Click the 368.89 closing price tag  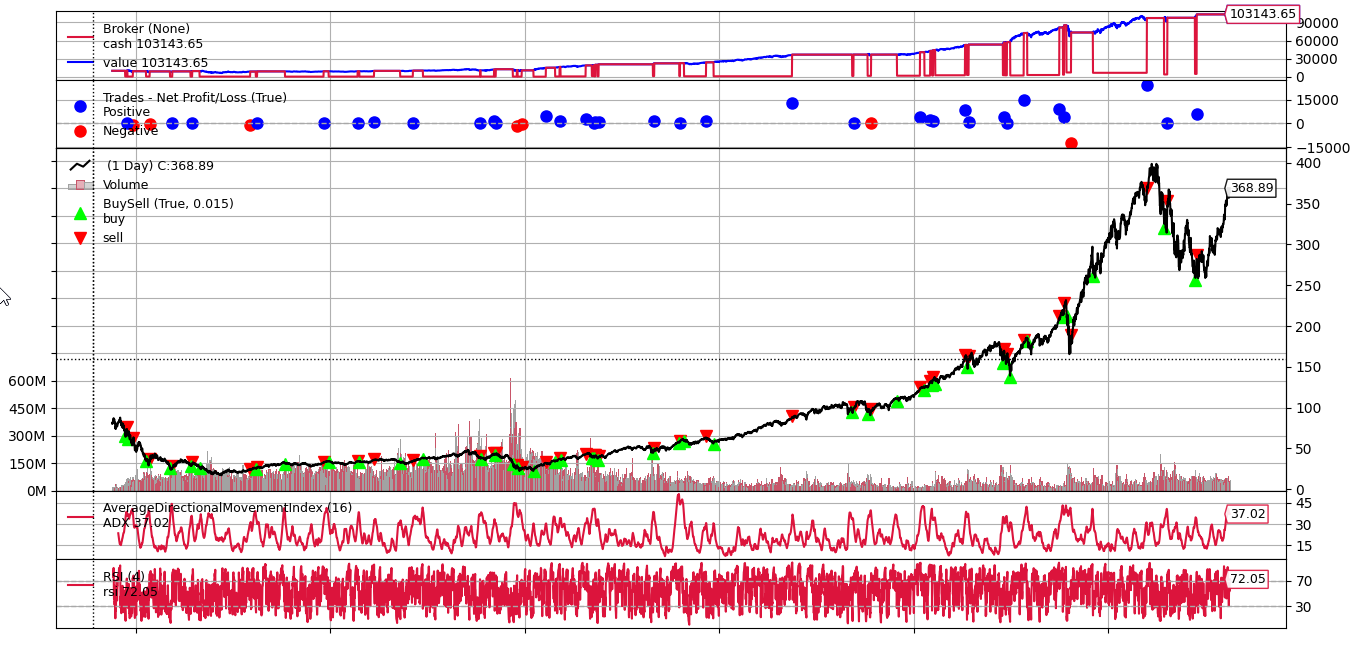pos(1251,188)
